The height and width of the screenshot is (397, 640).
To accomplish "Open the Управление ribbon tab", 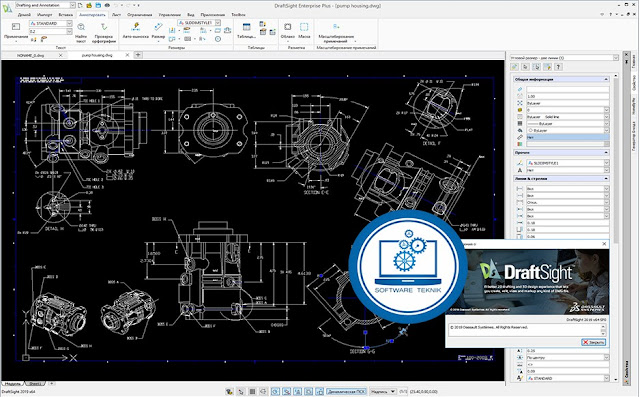I will pos(169,15).
